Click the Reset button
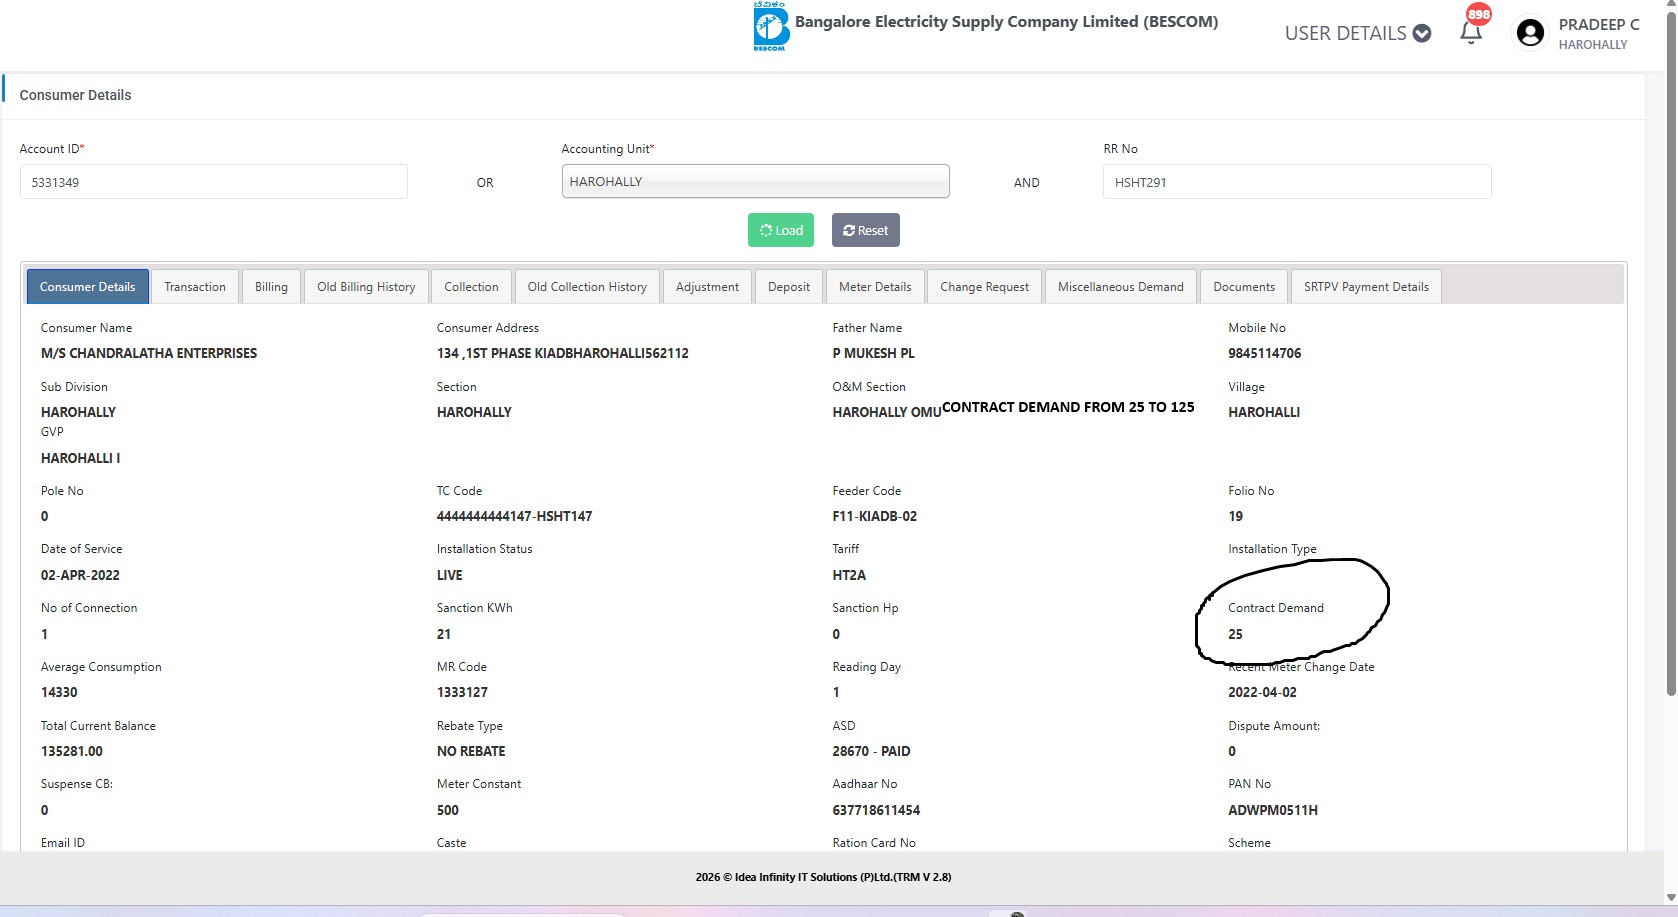Image resolution: width=1678 pixels, height=917 pixels. pos(865,230)
